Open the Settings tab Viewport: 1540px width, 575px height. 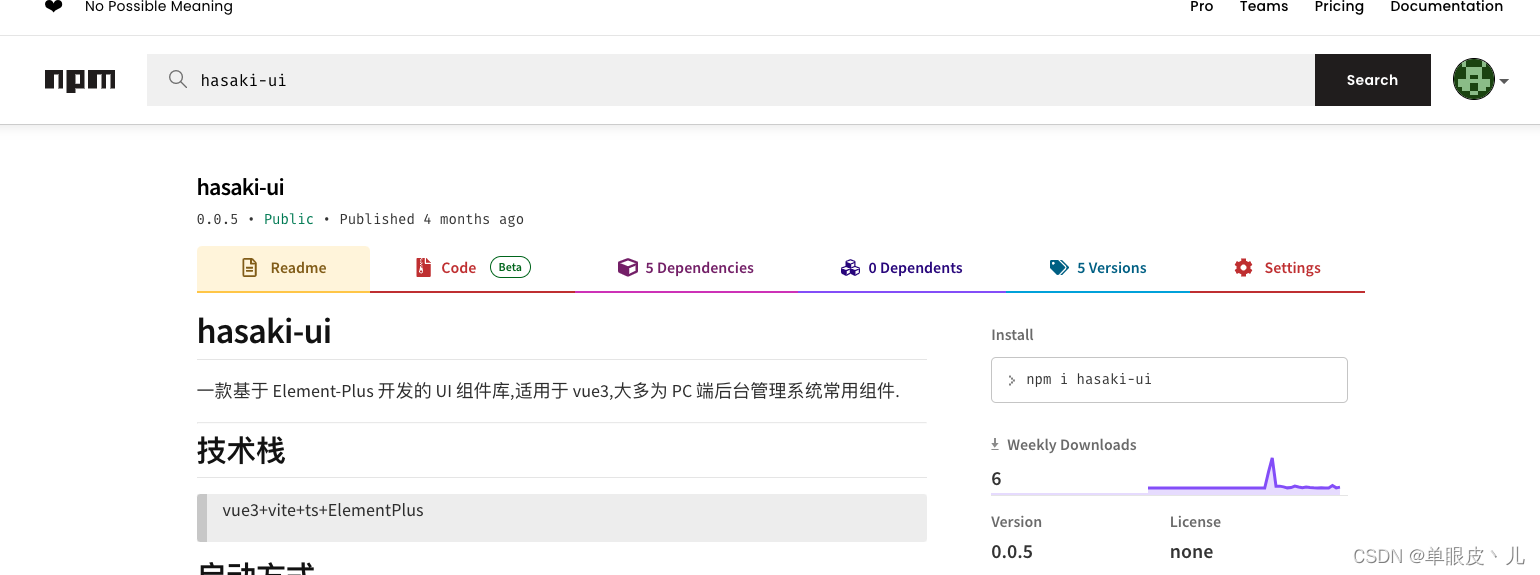tap(1277, 268)
